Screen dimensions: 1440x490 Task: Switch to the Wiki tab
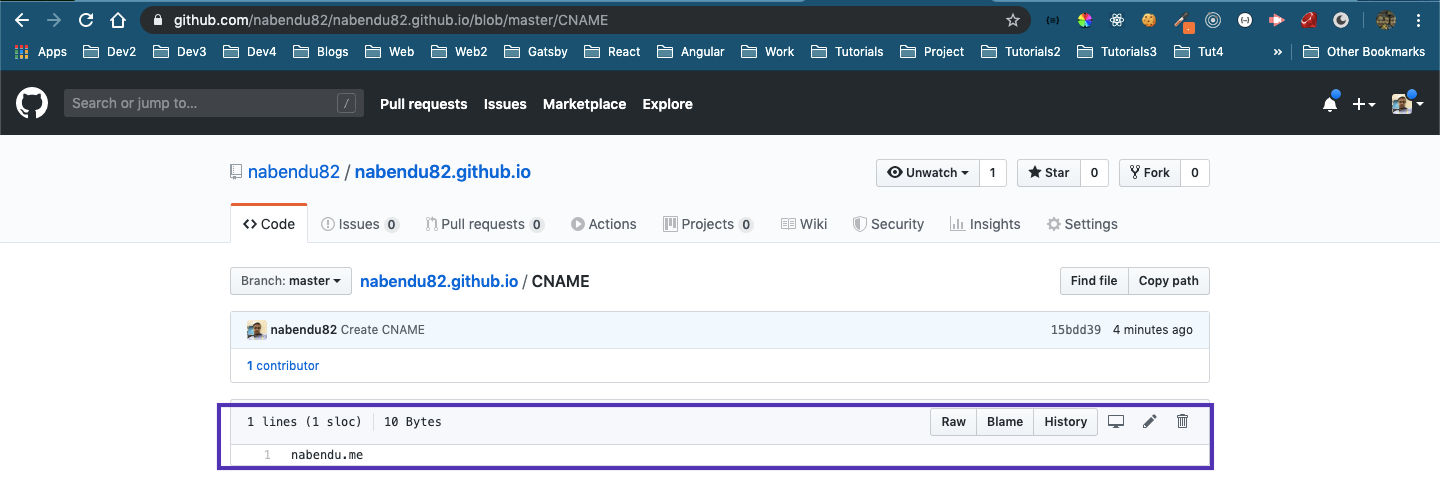tap(804, 224)
